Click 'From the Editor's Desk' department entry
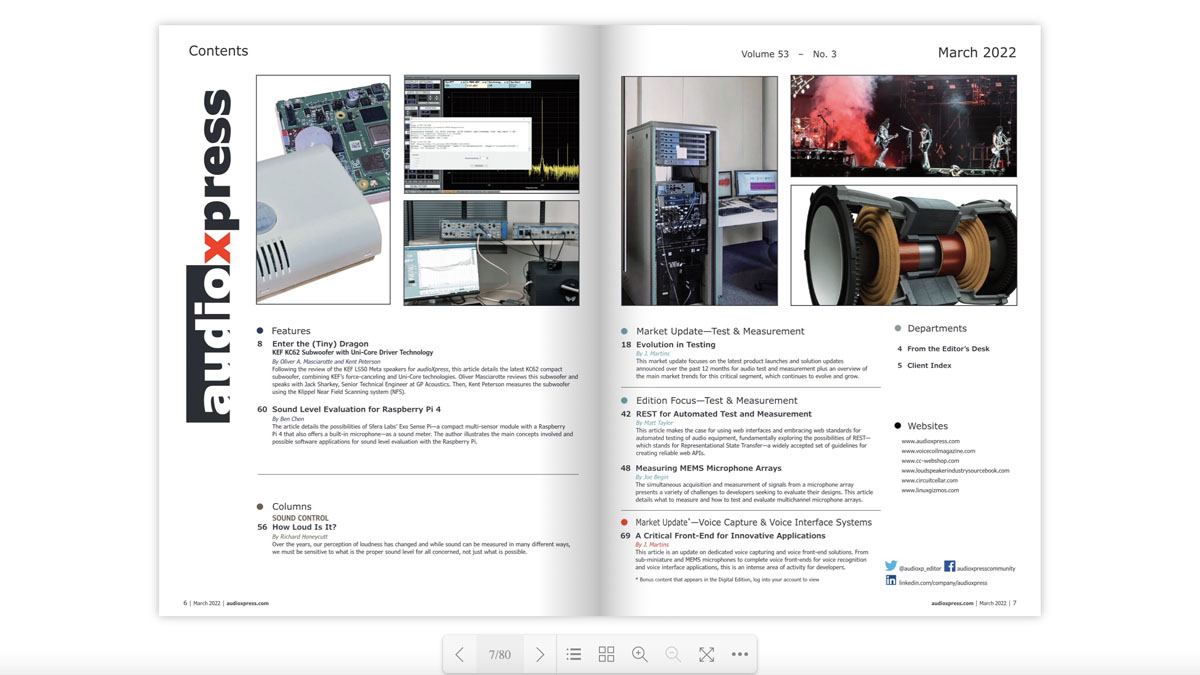The height and width of the screenshot is (675, 1200). pyautogui.click(x=948, y=349)
